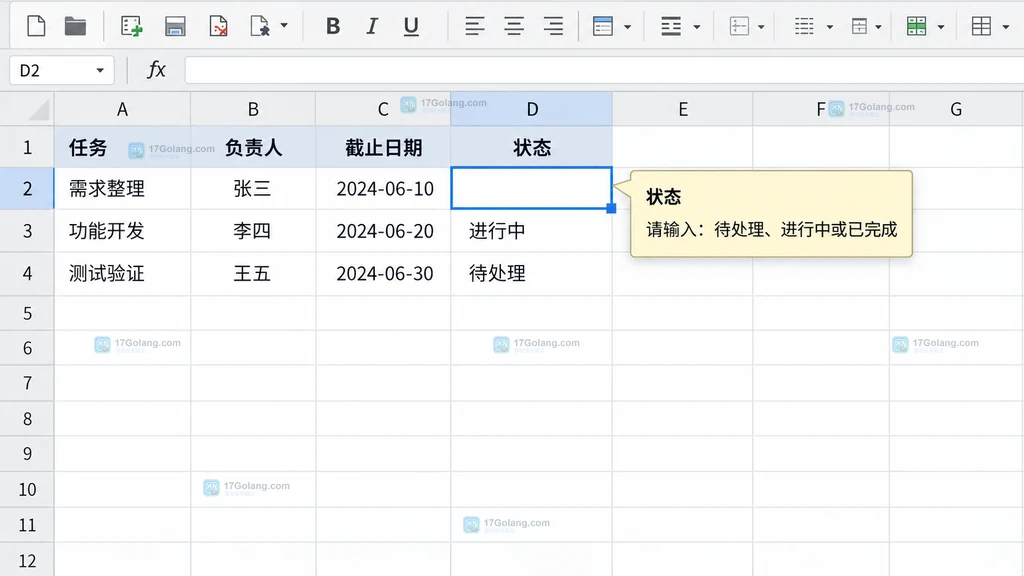Click the cell "张三"
This screenshot has width=1024, height=576.
253,189
